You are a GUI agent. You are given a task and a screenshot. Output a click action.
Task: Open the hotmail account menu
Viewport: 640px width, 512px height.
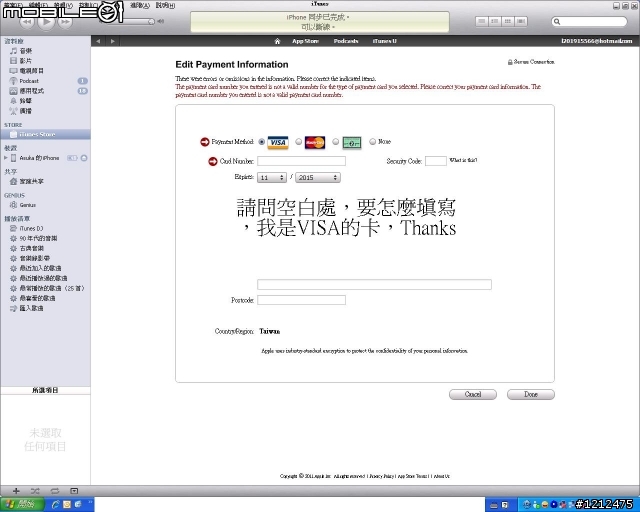point(597,41)
